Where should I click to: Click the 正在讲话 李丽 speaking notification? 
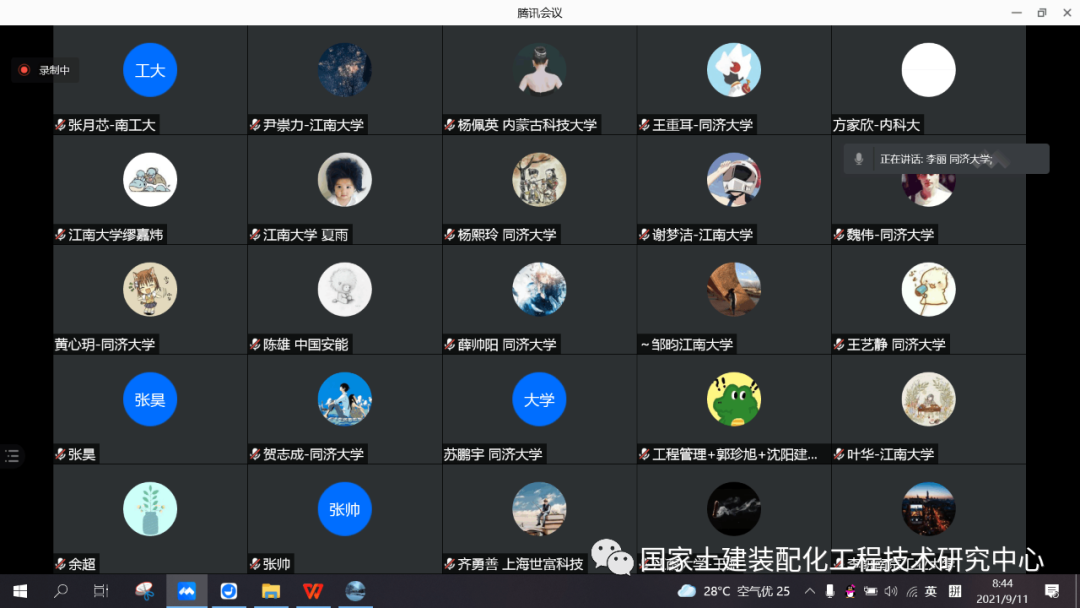(x=945, y=158)
